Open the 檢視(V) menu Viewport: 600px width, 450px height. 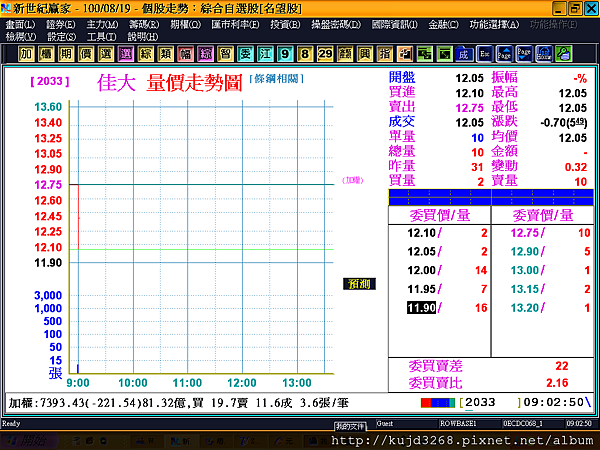coord(21,37)
